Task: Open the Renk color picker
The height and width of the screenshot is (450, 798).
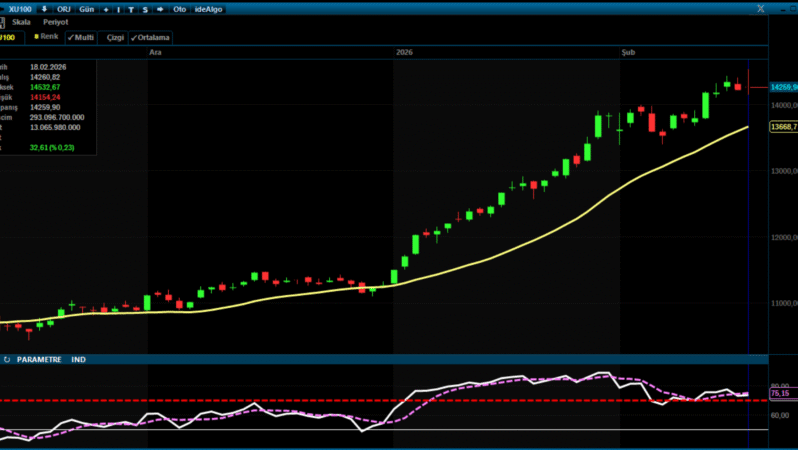Action: 46,37
